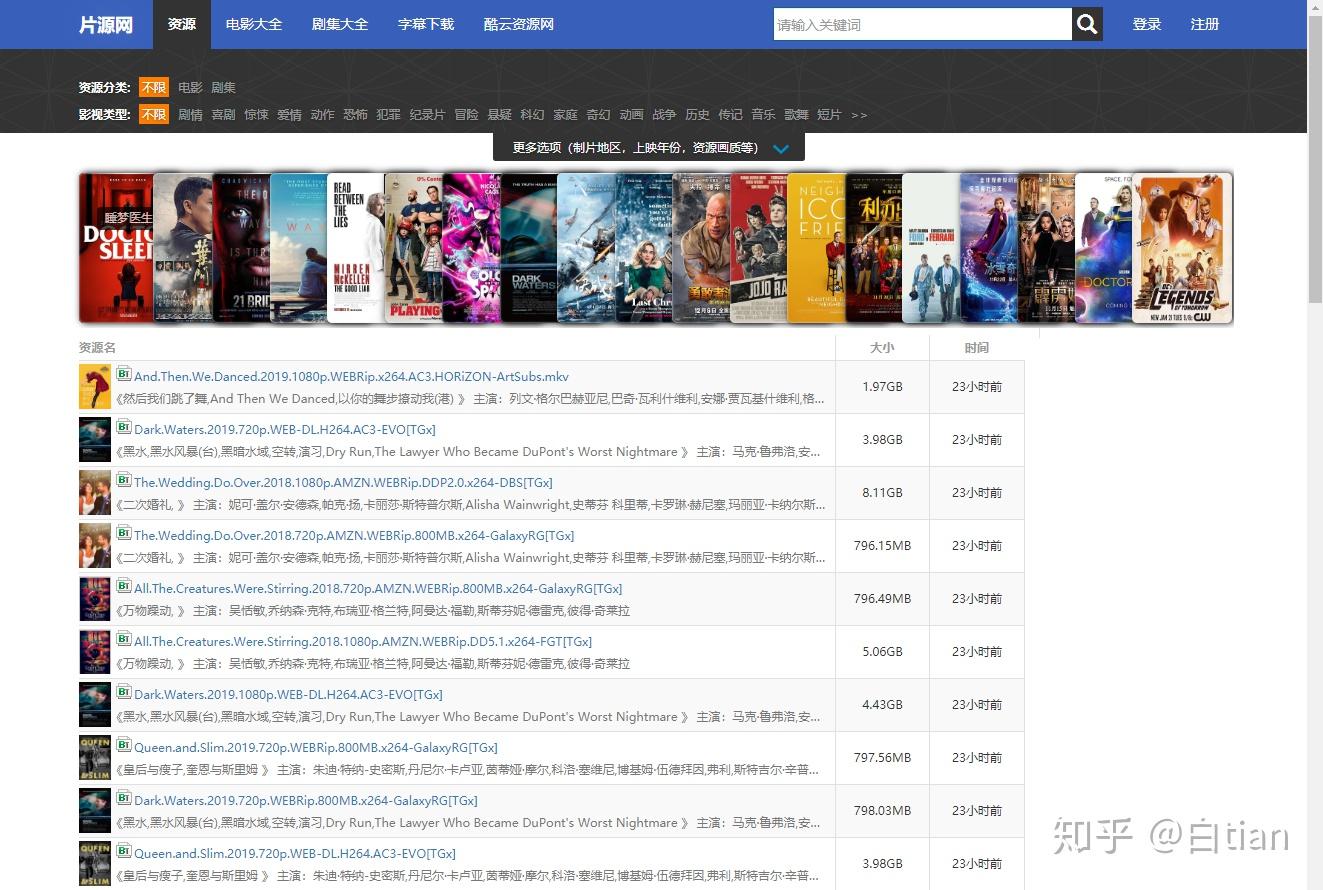Click BT icon beside All.The.Creatures.Were.Stirring 1080p file

pyautogui.click(x=124, y=640)
